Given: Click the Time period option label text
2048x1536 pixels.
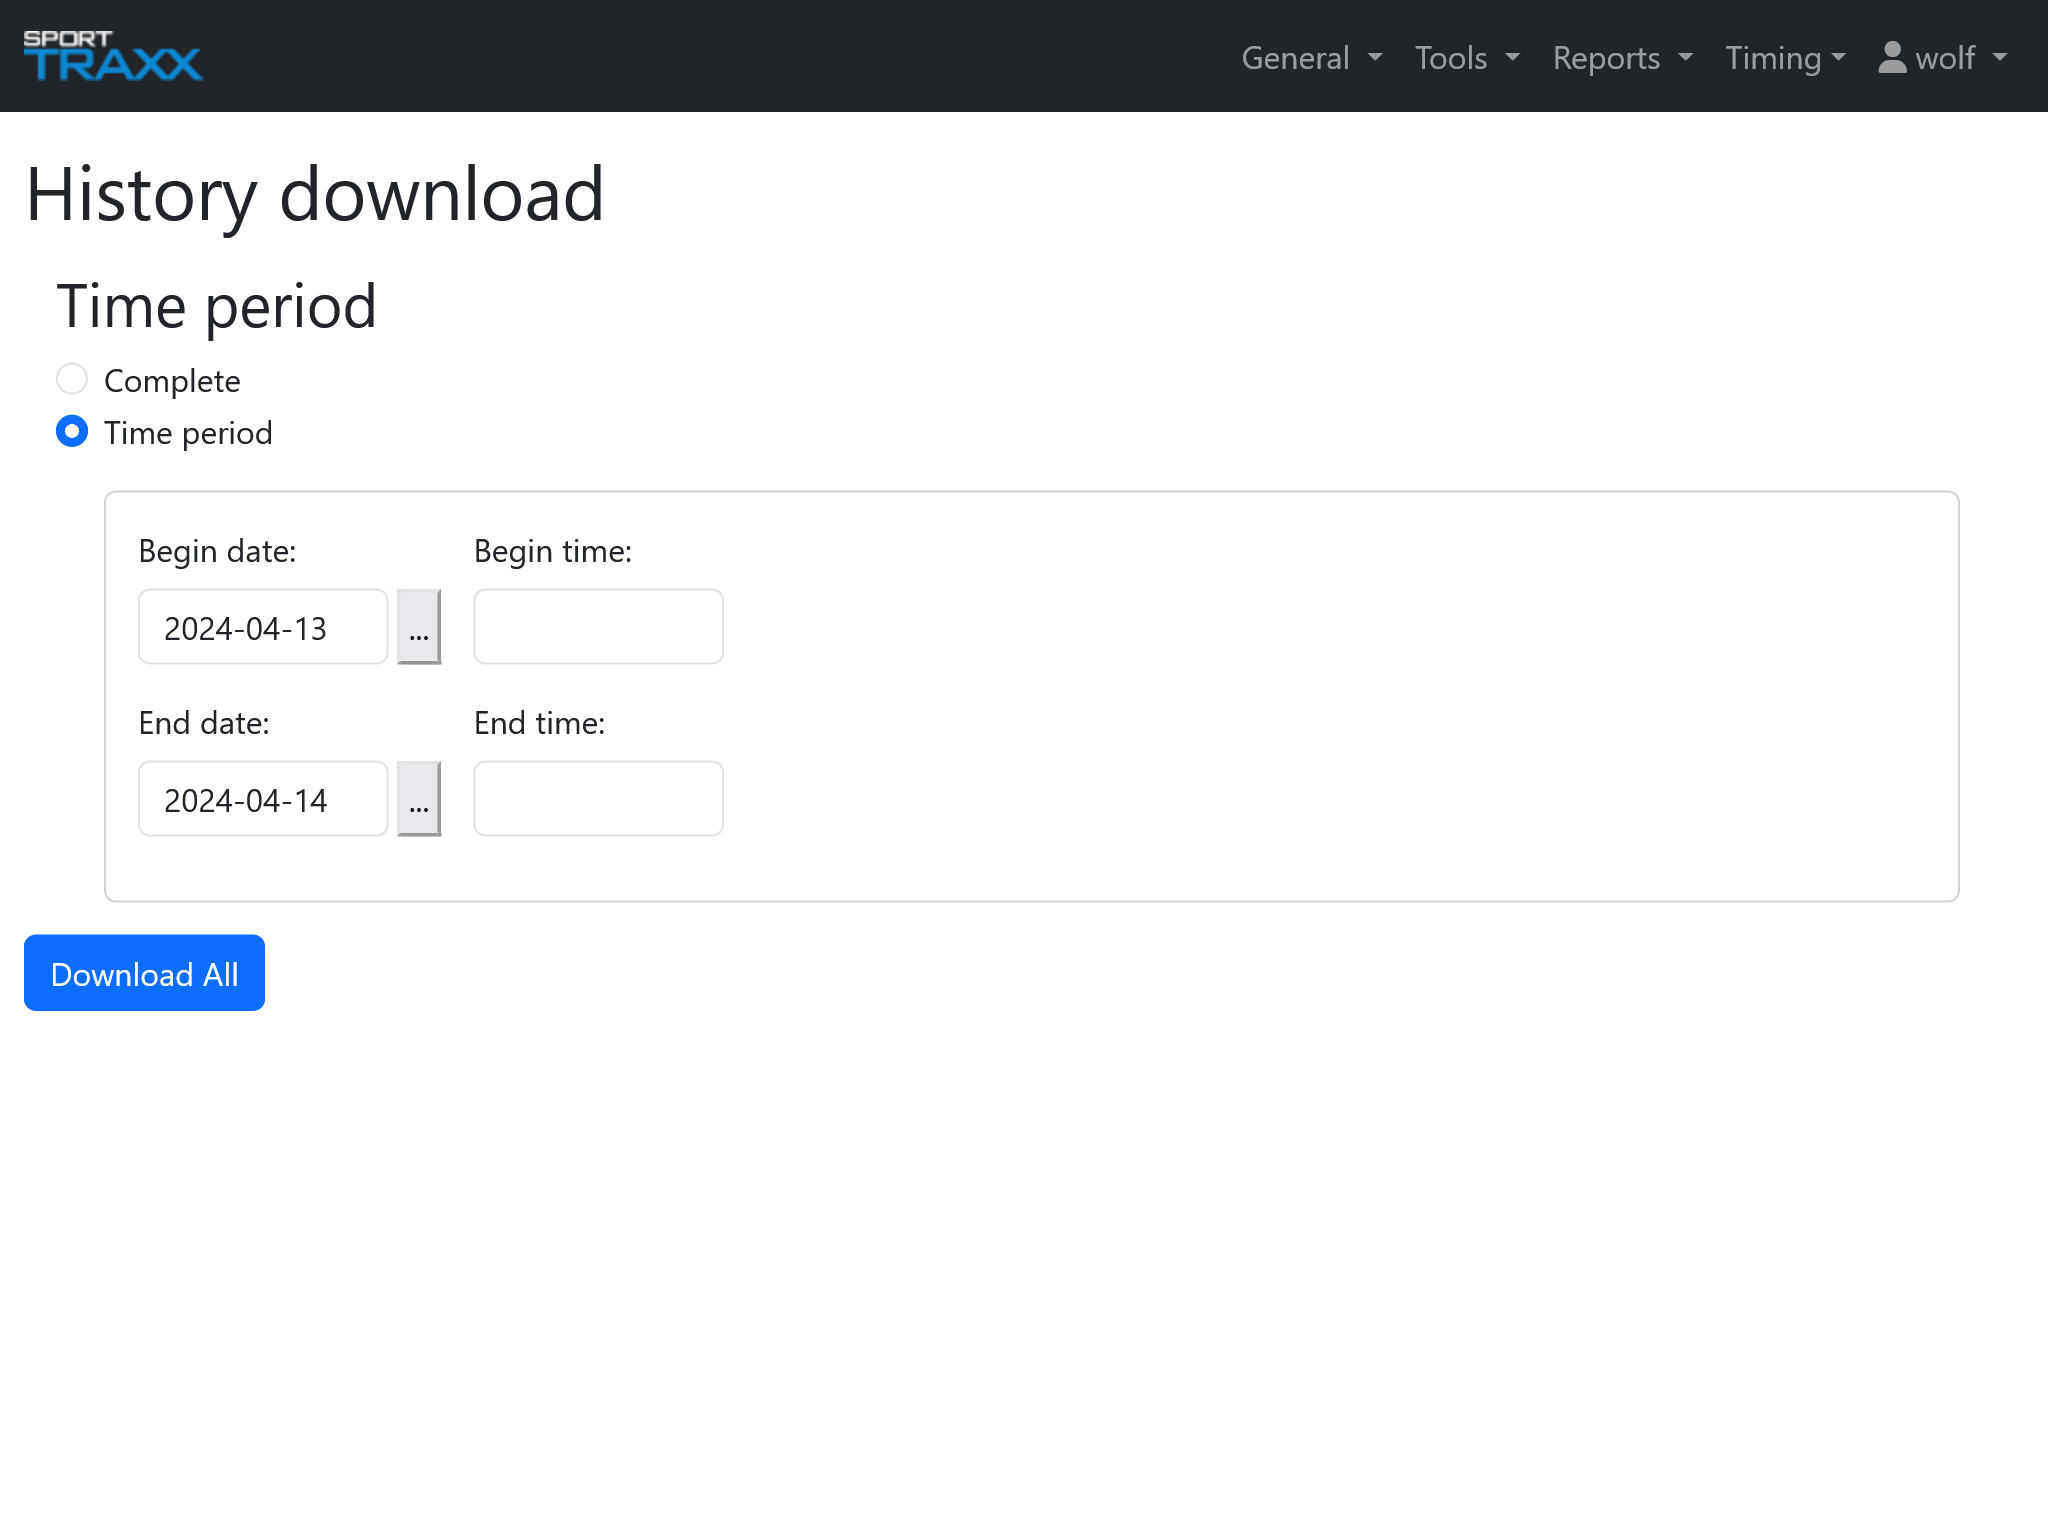Looking at the screenshot, I should [188, 433].
